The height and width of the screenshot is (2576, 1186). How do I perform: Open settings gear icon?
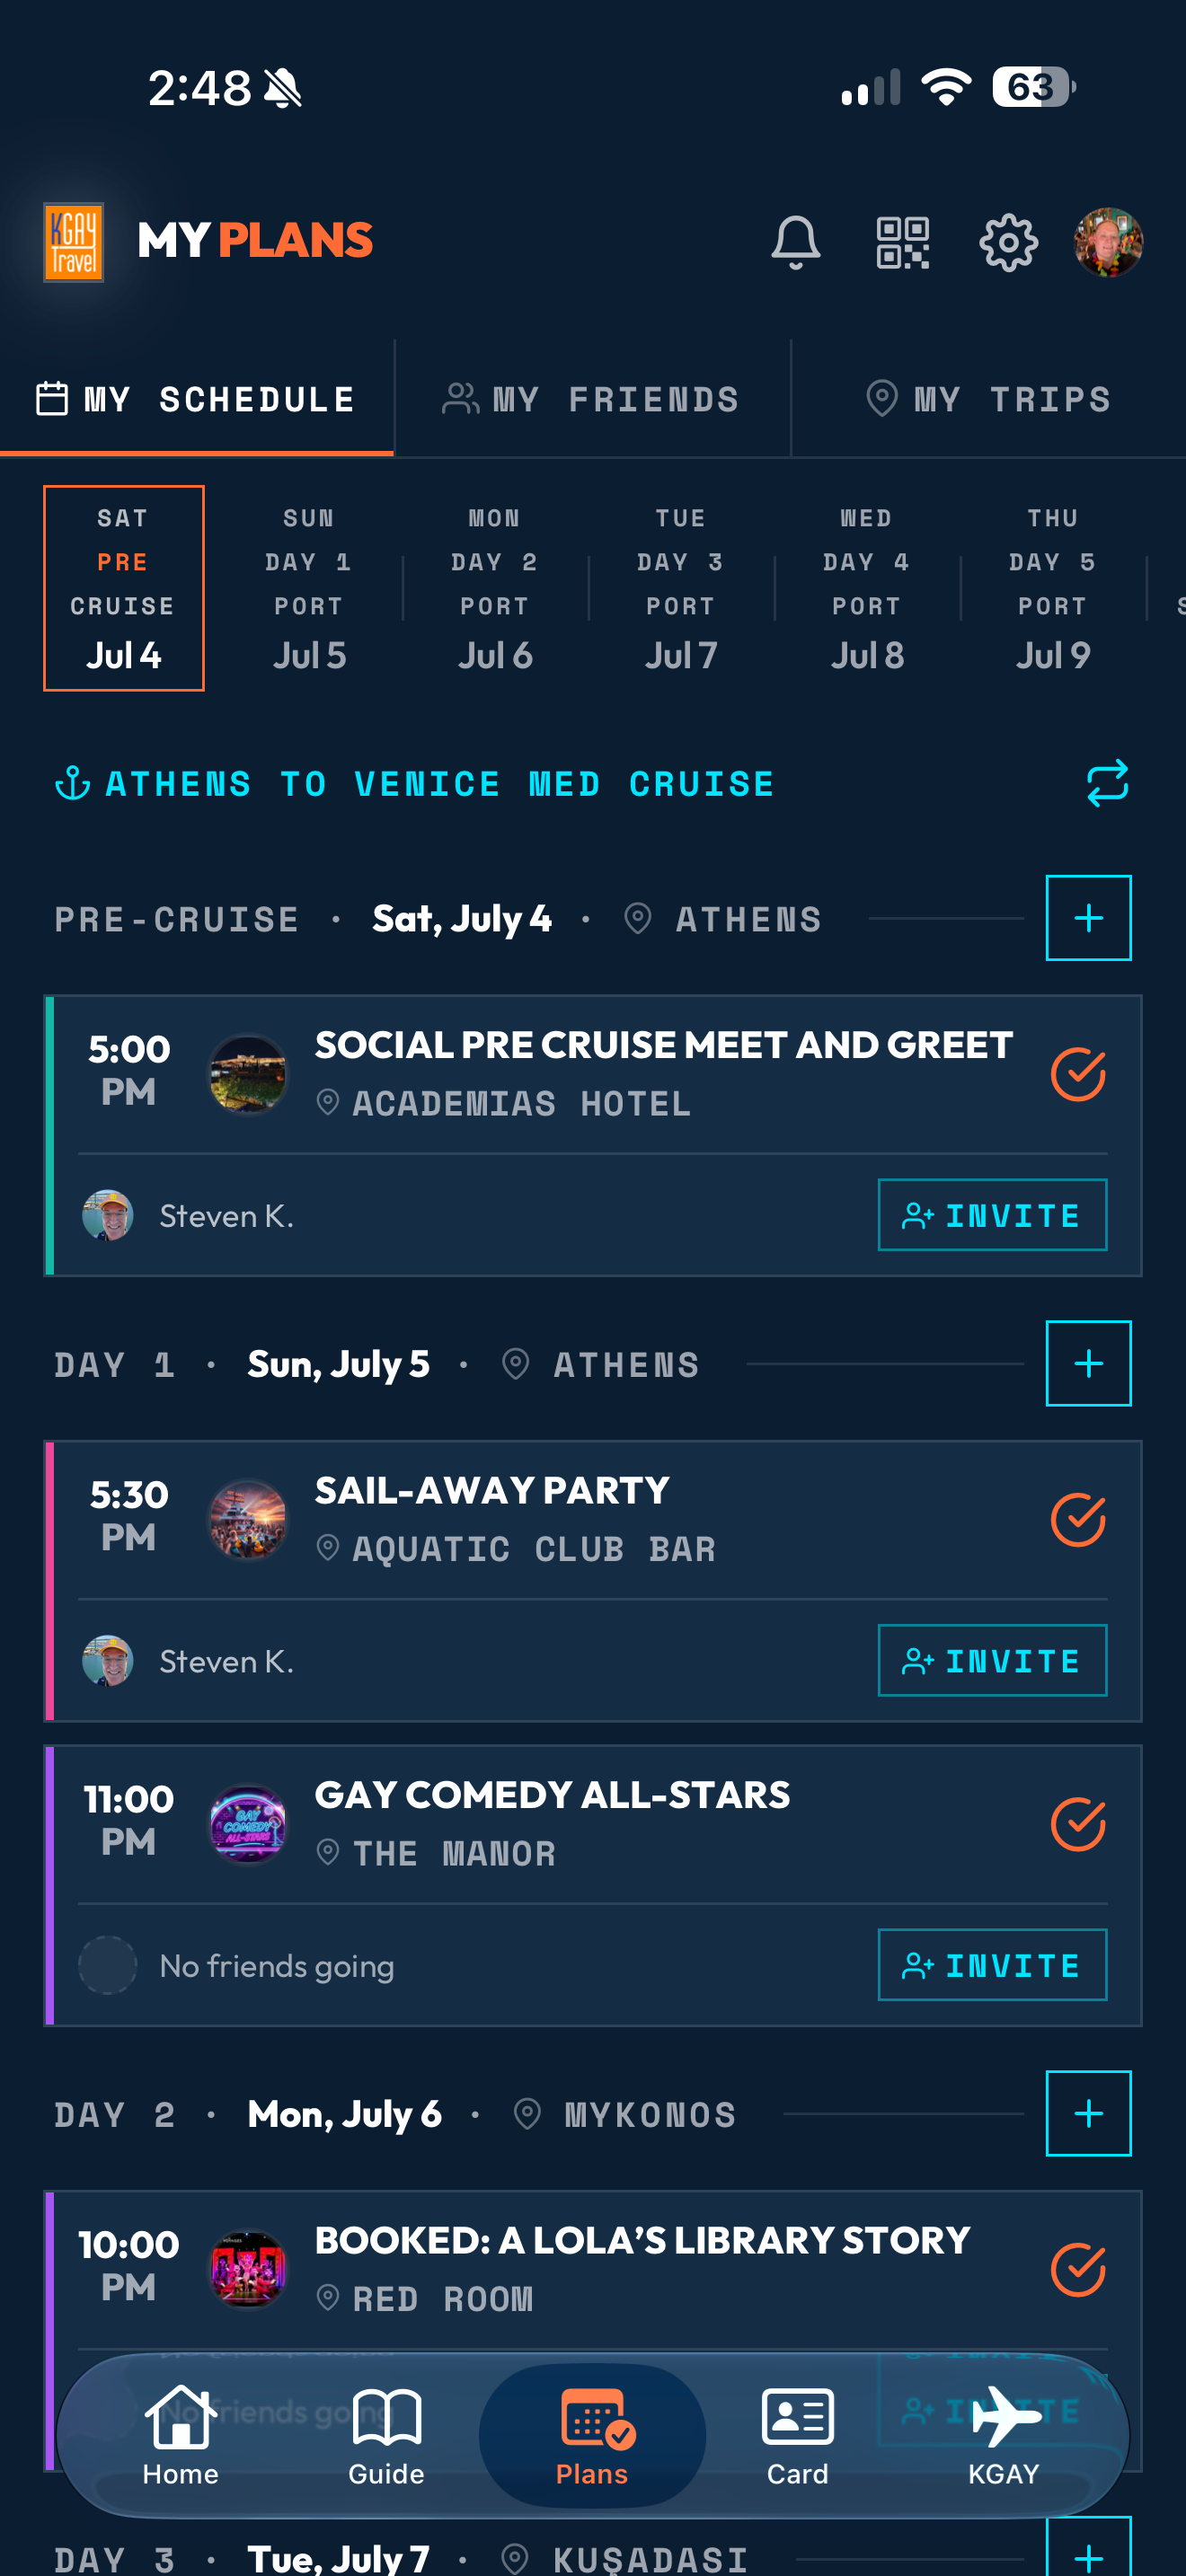pos(1008,242)
